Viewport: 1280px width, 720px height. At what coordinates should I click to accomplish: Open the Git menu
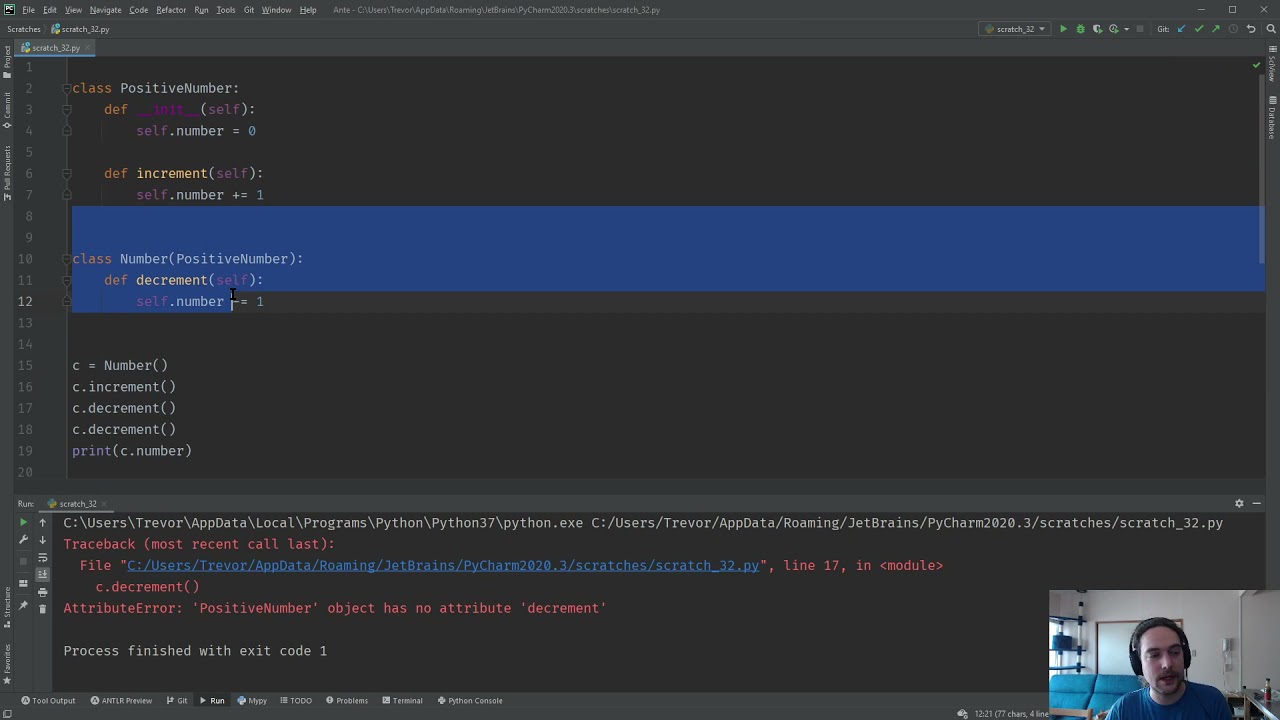pyautogui.click(x=249, y=10)
